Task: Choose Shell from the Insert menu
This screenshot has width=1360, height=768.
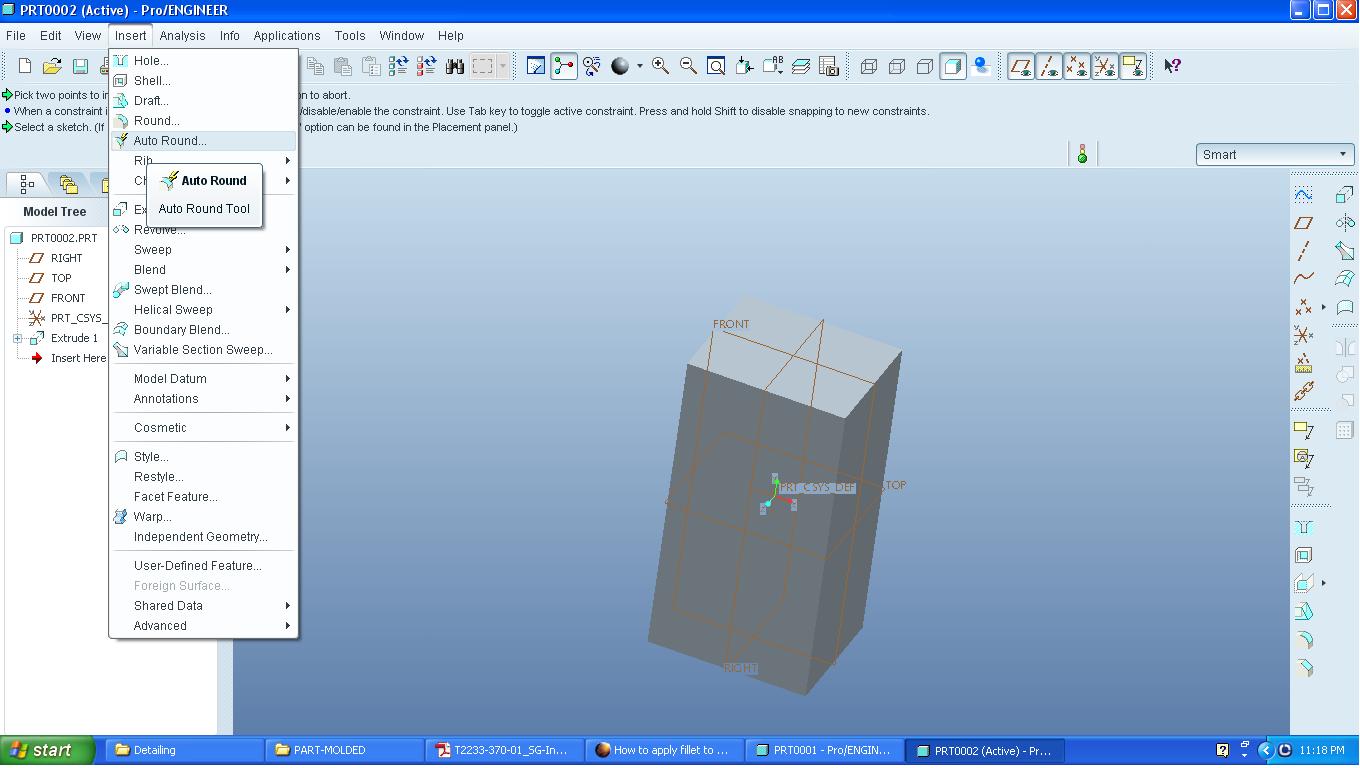Action: 203,81
